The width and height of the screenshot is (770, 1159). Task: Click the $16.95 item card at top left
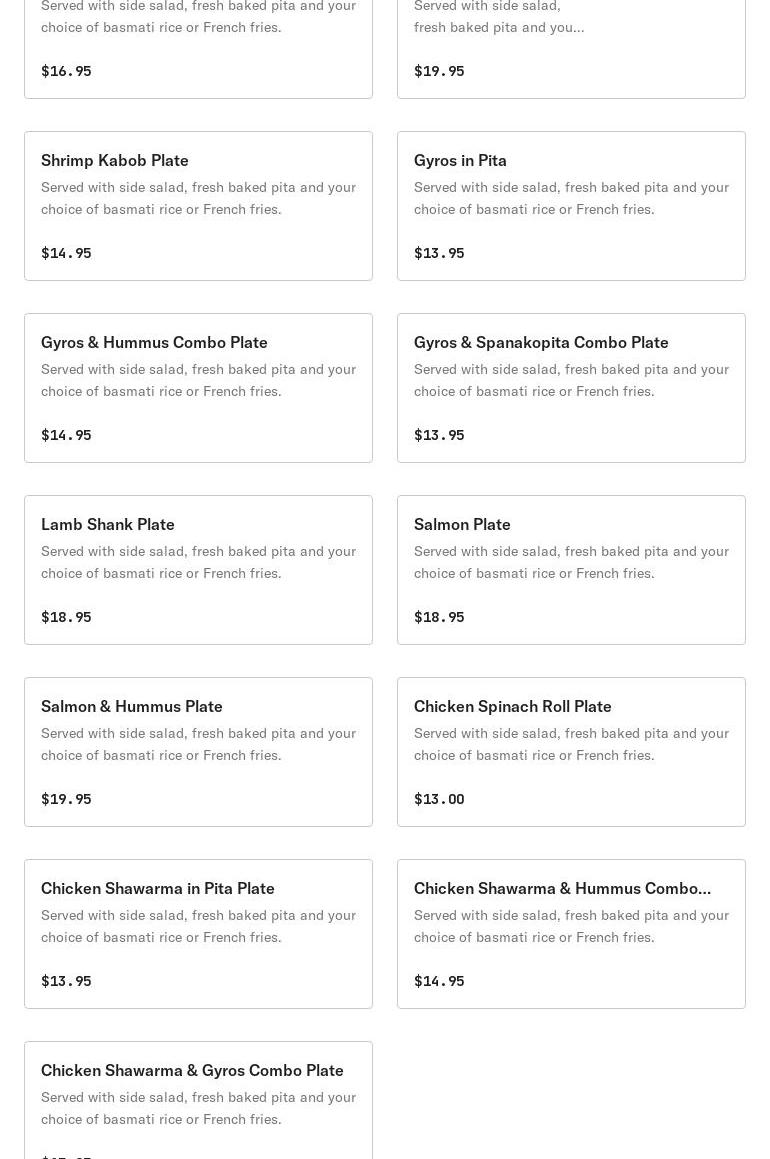coord(198,49)
